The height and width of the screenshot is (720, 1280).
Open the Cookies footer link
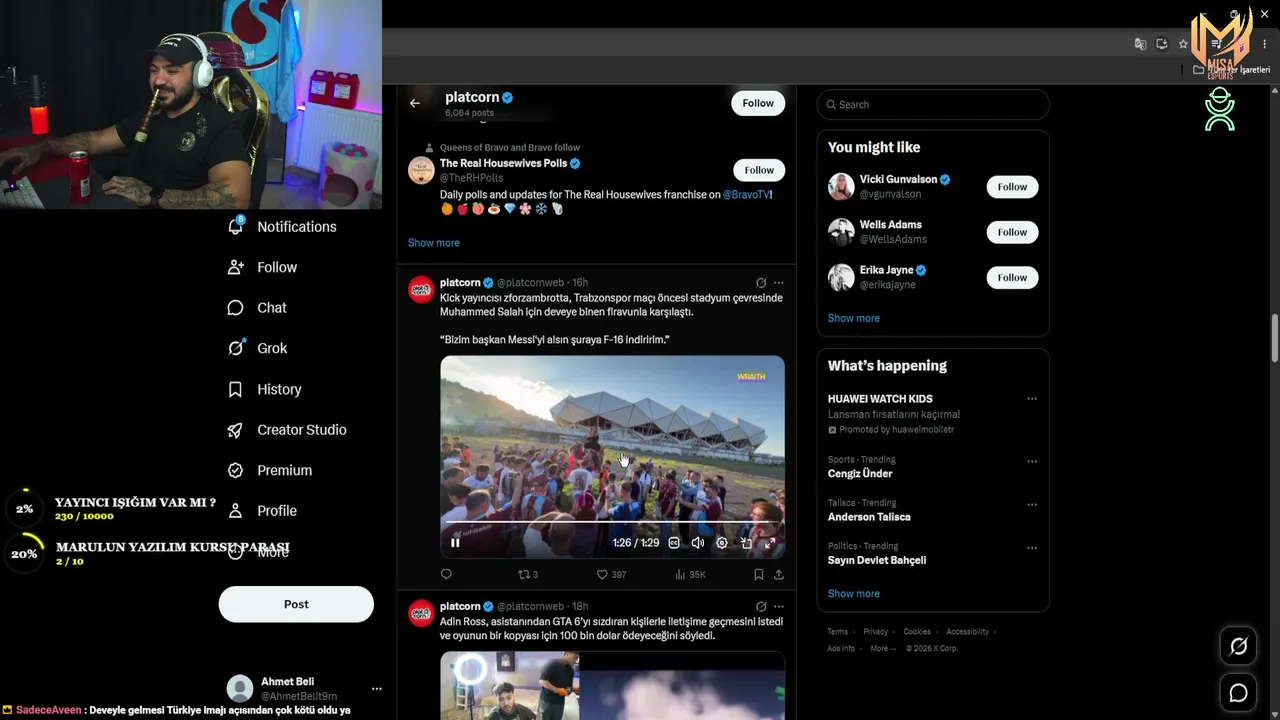click(917, 632)
